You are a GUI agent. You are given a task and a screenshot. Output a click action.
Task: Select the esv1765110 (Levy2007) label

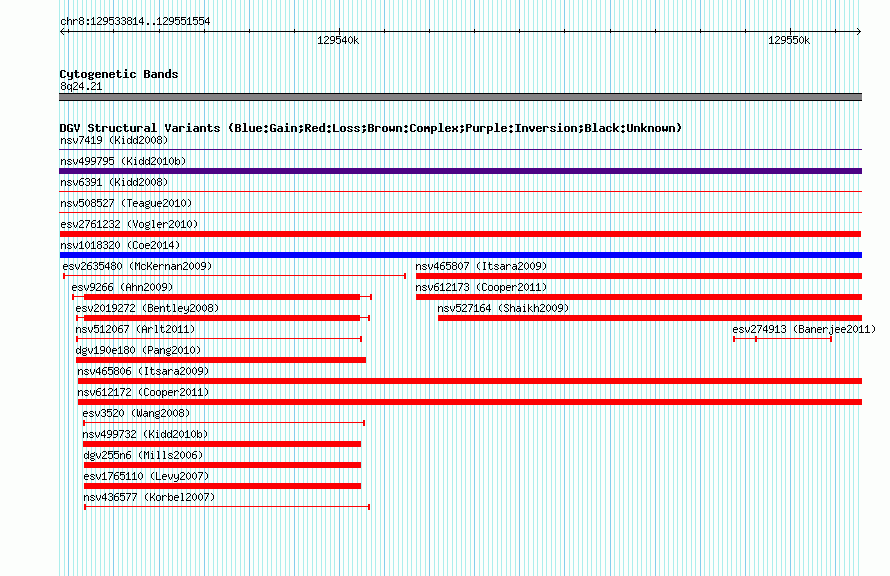pos(146,476)
